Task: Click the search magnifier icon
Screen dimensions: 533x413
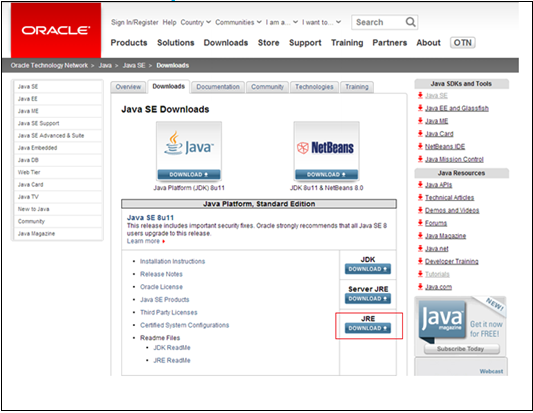Action: click(410, 22)
